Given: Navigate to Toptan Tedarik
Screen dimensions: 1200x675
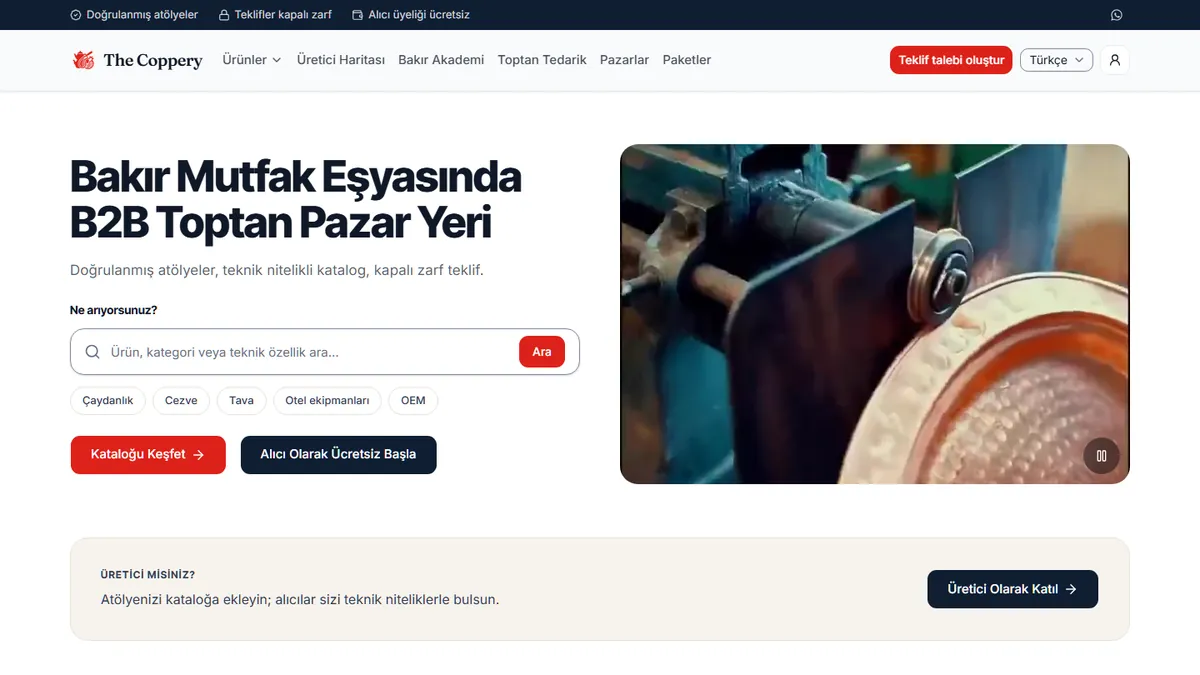Looking at the screenshot, I should click(x=542, y=60).
